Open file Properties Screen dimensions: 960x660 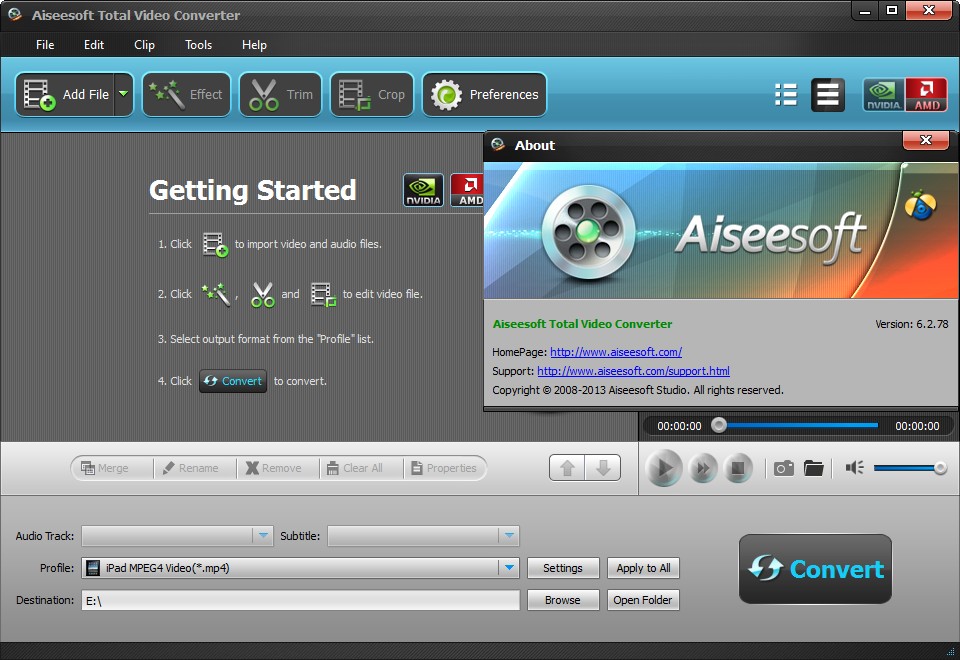coord(444,468)
